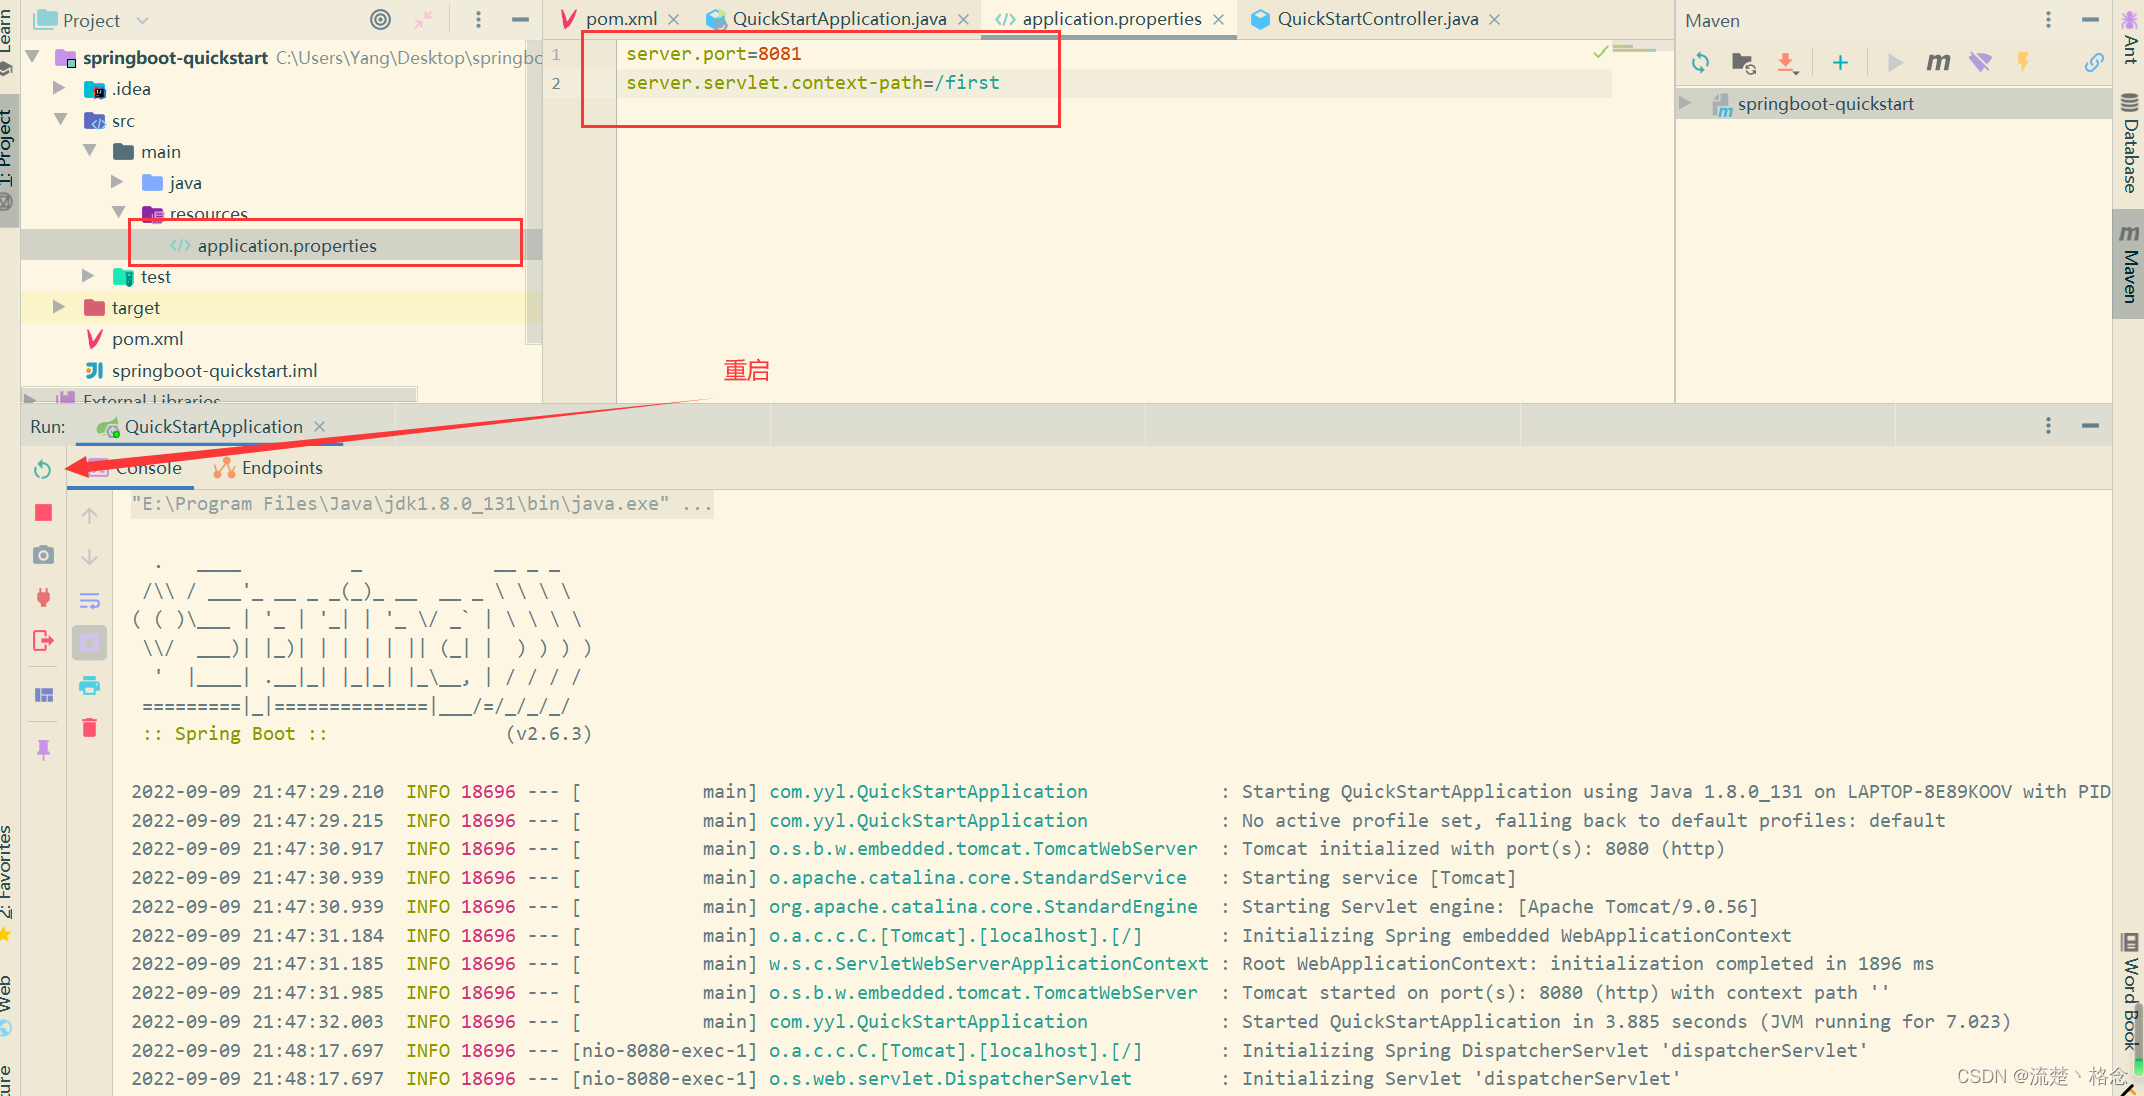Collapse the src folder
The height and width of the screenshot is (1096, 2144).
(x=61, y=119)
